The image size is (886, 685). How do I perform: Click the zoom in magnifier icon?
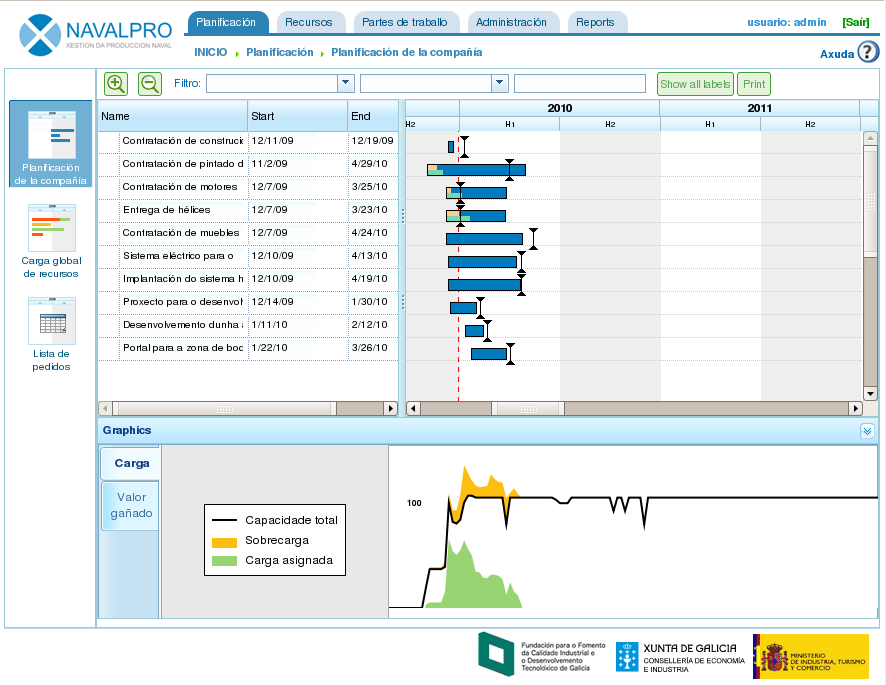click(116, 84)
